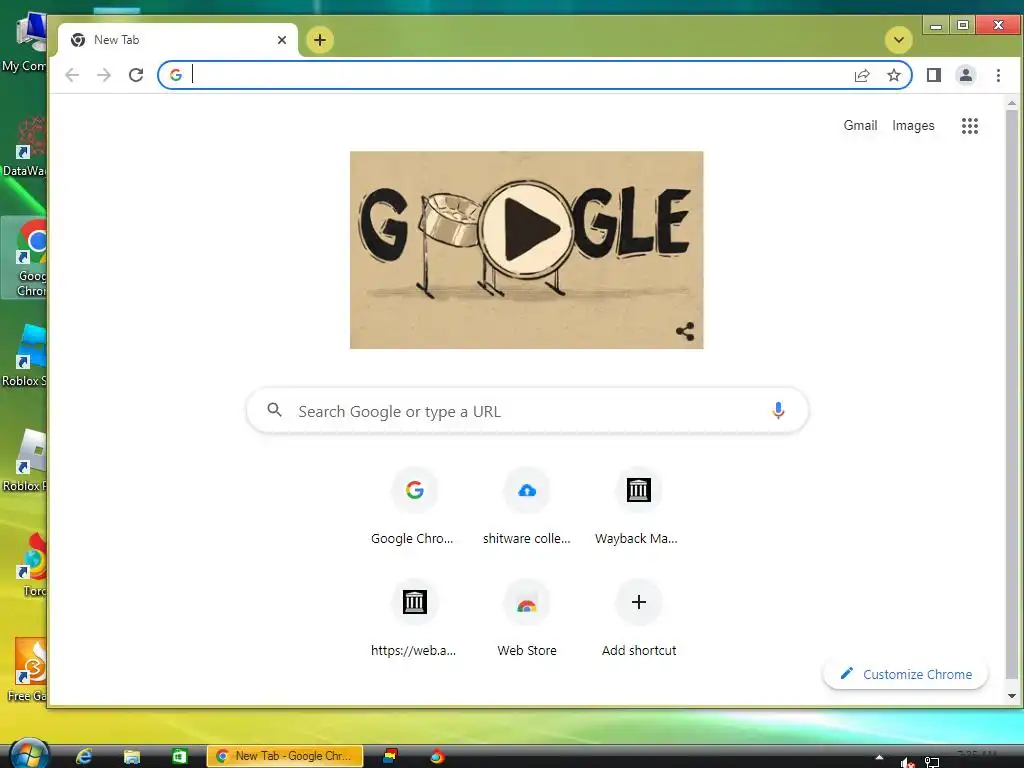Open the Chrome profile avatar menu
The image size is (1024, 768).
[x=966, y=75]
